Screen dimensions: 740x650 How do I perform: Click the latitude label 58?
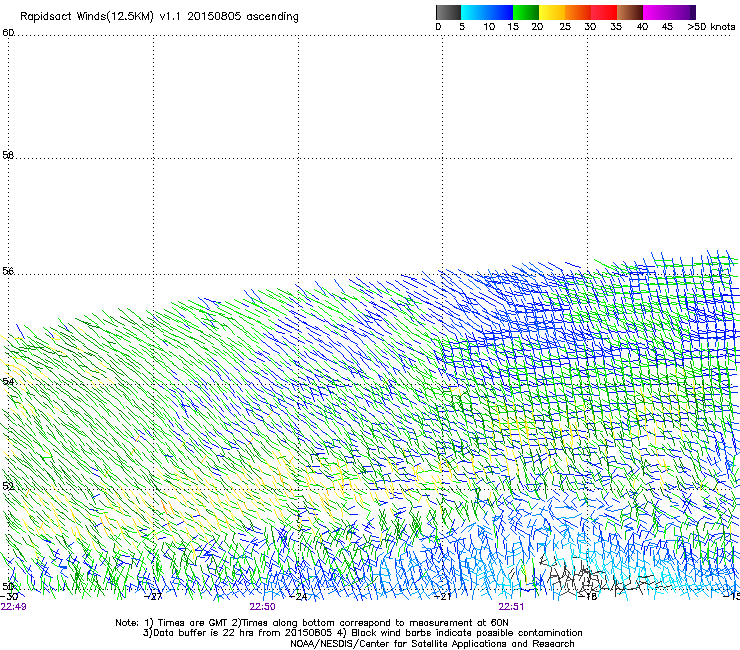(8, 155)
